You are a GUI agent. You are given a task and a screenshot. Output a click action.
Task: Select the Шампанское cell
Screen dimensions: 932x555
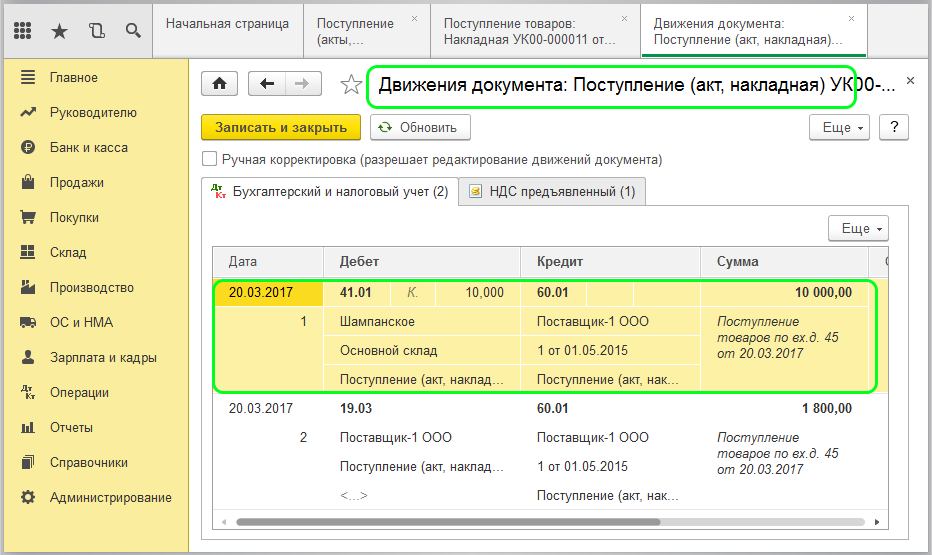422,321
